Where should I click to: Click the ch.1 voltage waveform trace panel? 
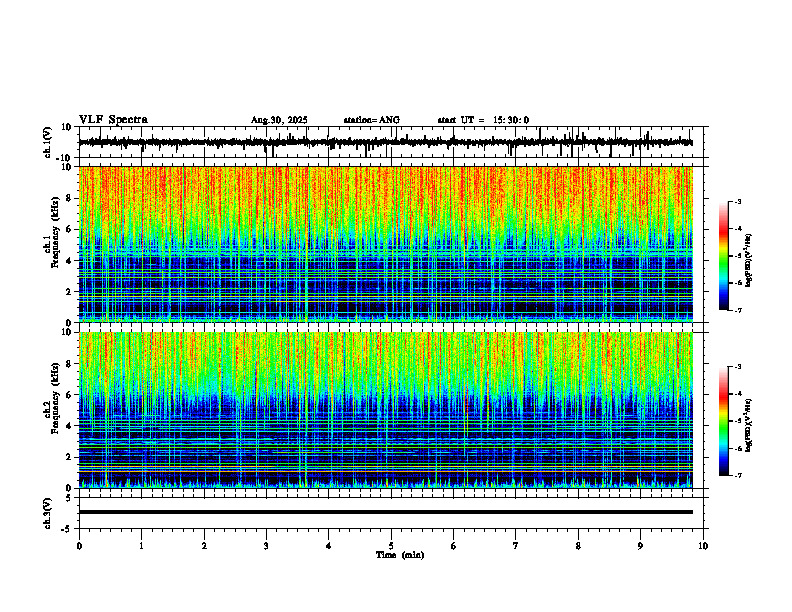tap(393, 142)
